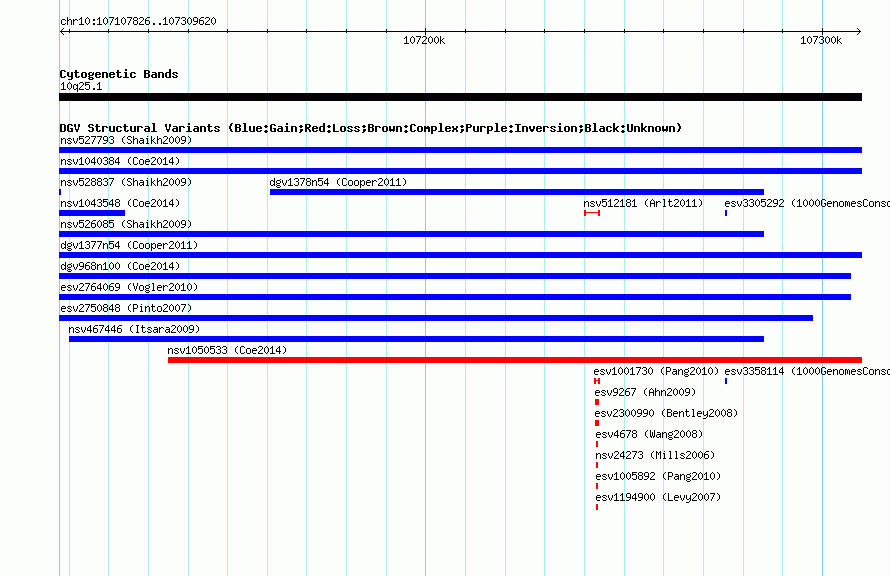Select the red esv9267 loss marker

click(x=597, y=402)
